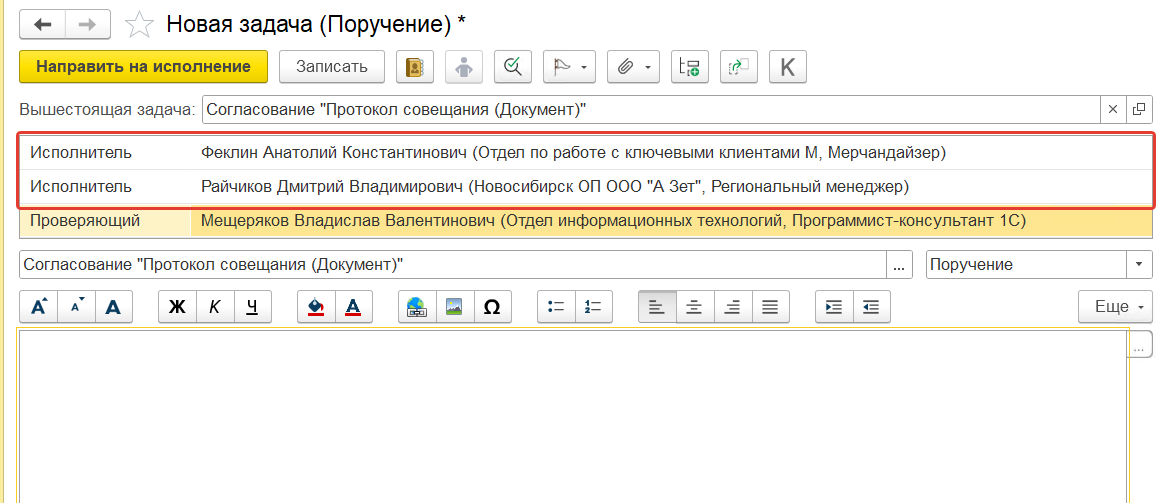Screen dimensions: 1163x503
Task: Insert a picture into the text
Action: (454, 307)
